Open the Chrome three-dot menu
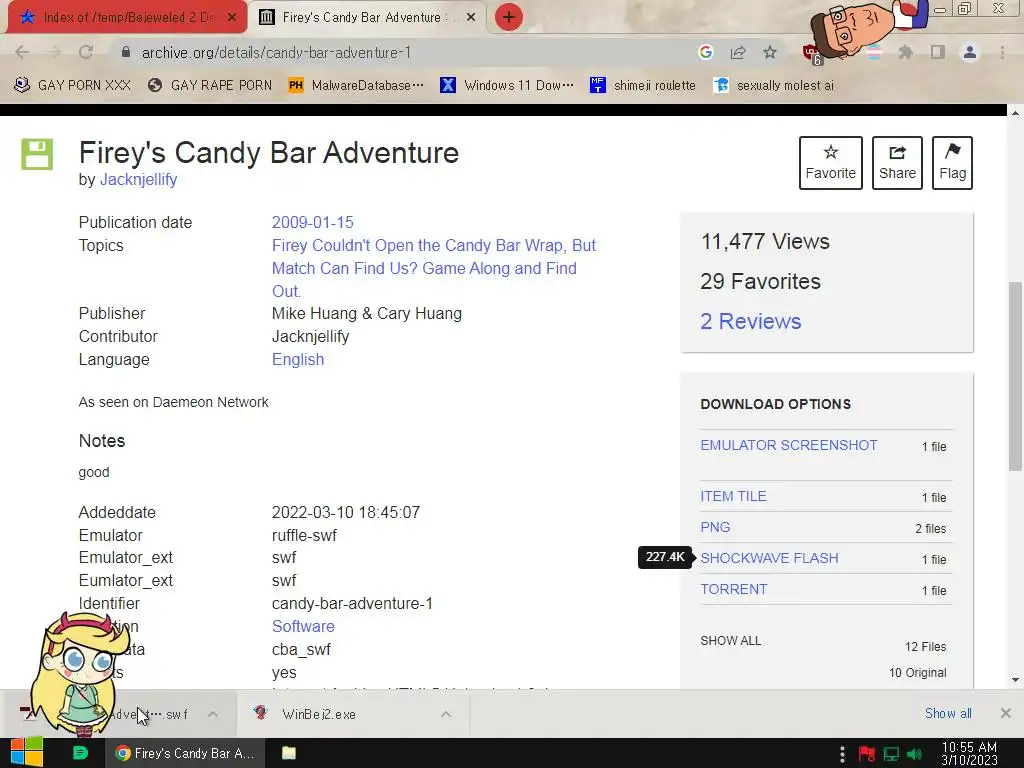Screen dimensions: 1024x768 coord(1002,52)
